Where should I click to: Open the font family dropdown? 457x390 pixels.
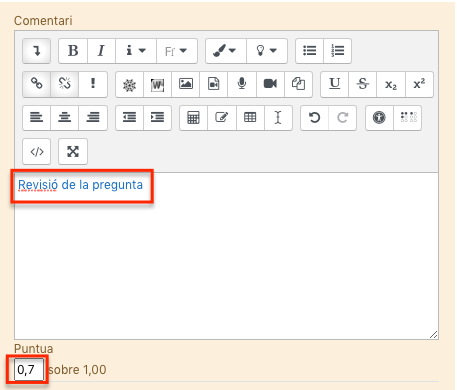pos(177,51)
